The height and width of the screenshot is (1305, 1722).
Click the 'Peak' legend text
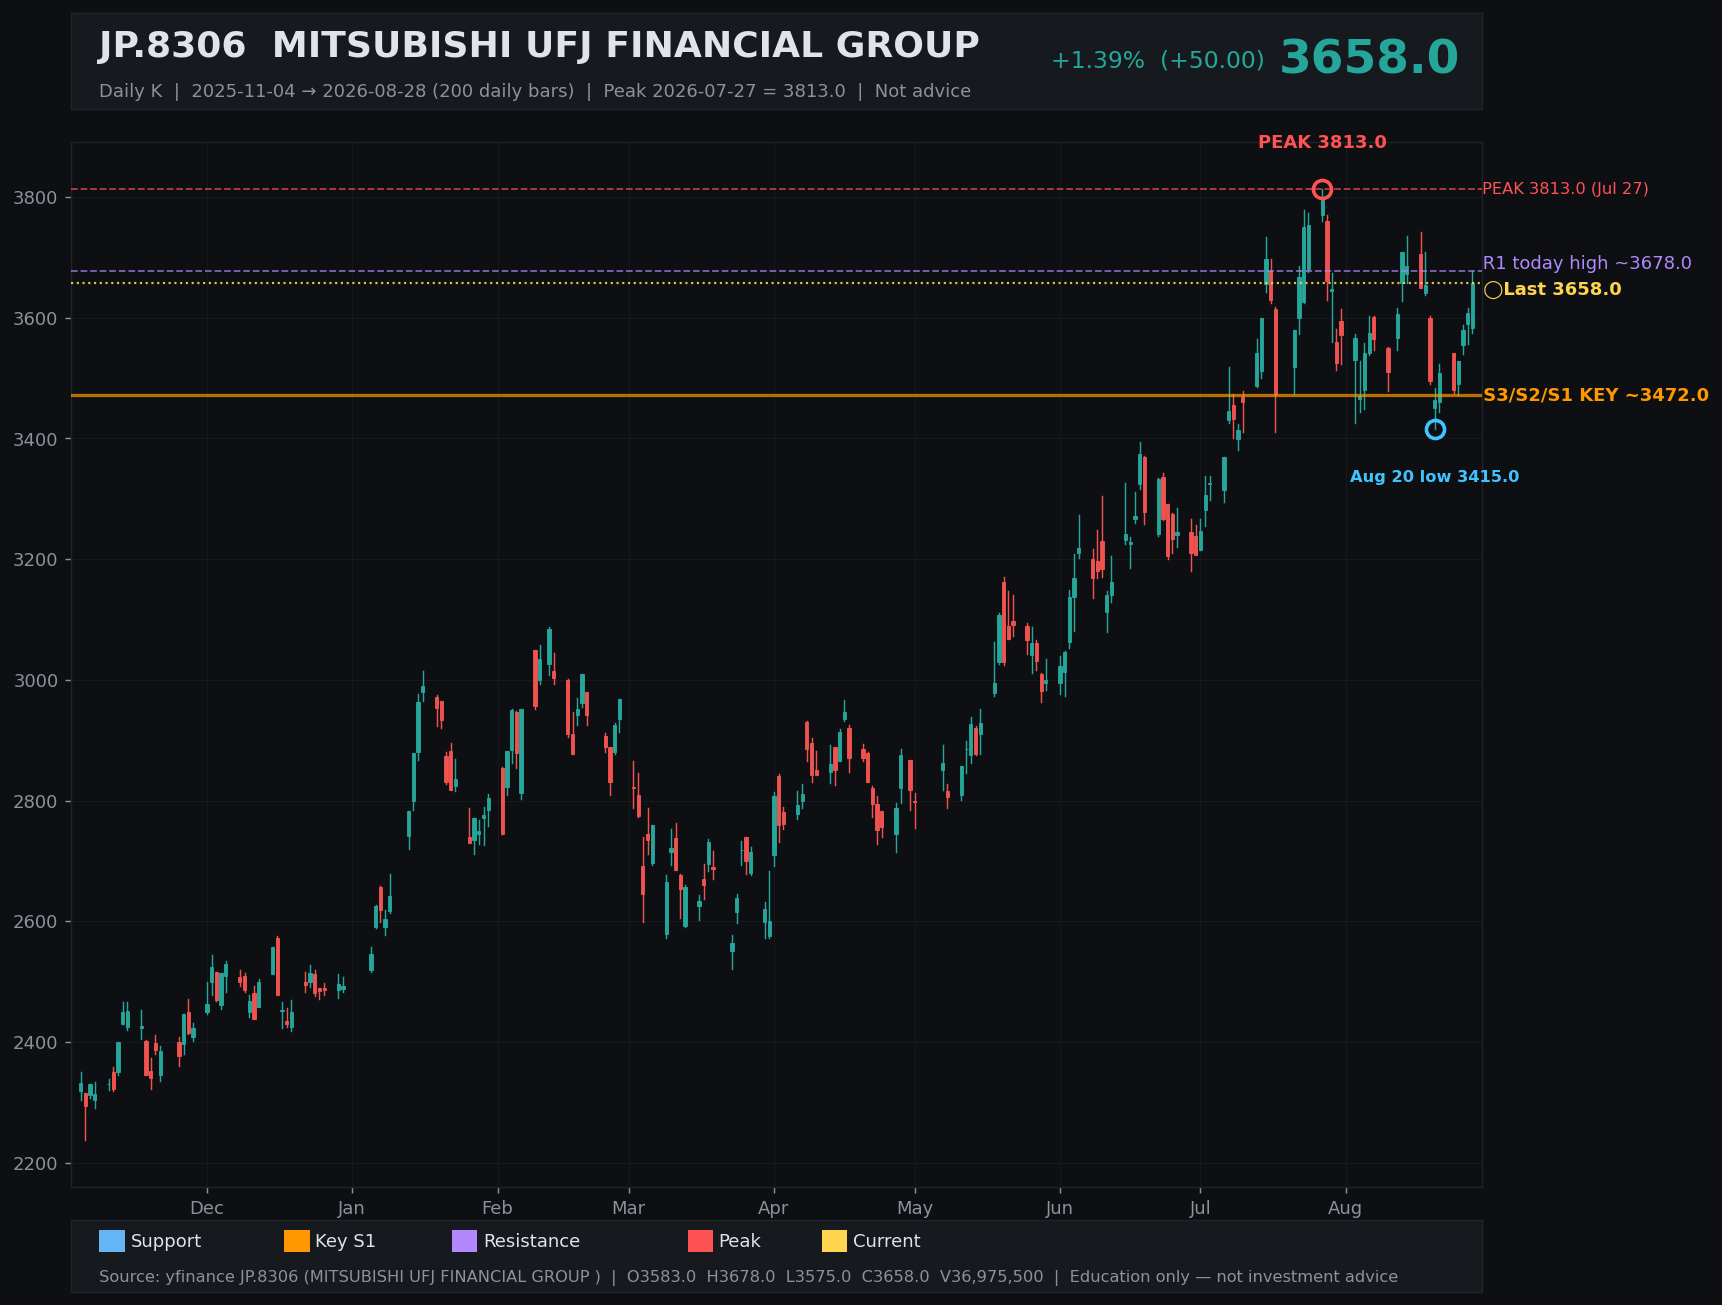pyautogui.click(x=740, y=1241)
